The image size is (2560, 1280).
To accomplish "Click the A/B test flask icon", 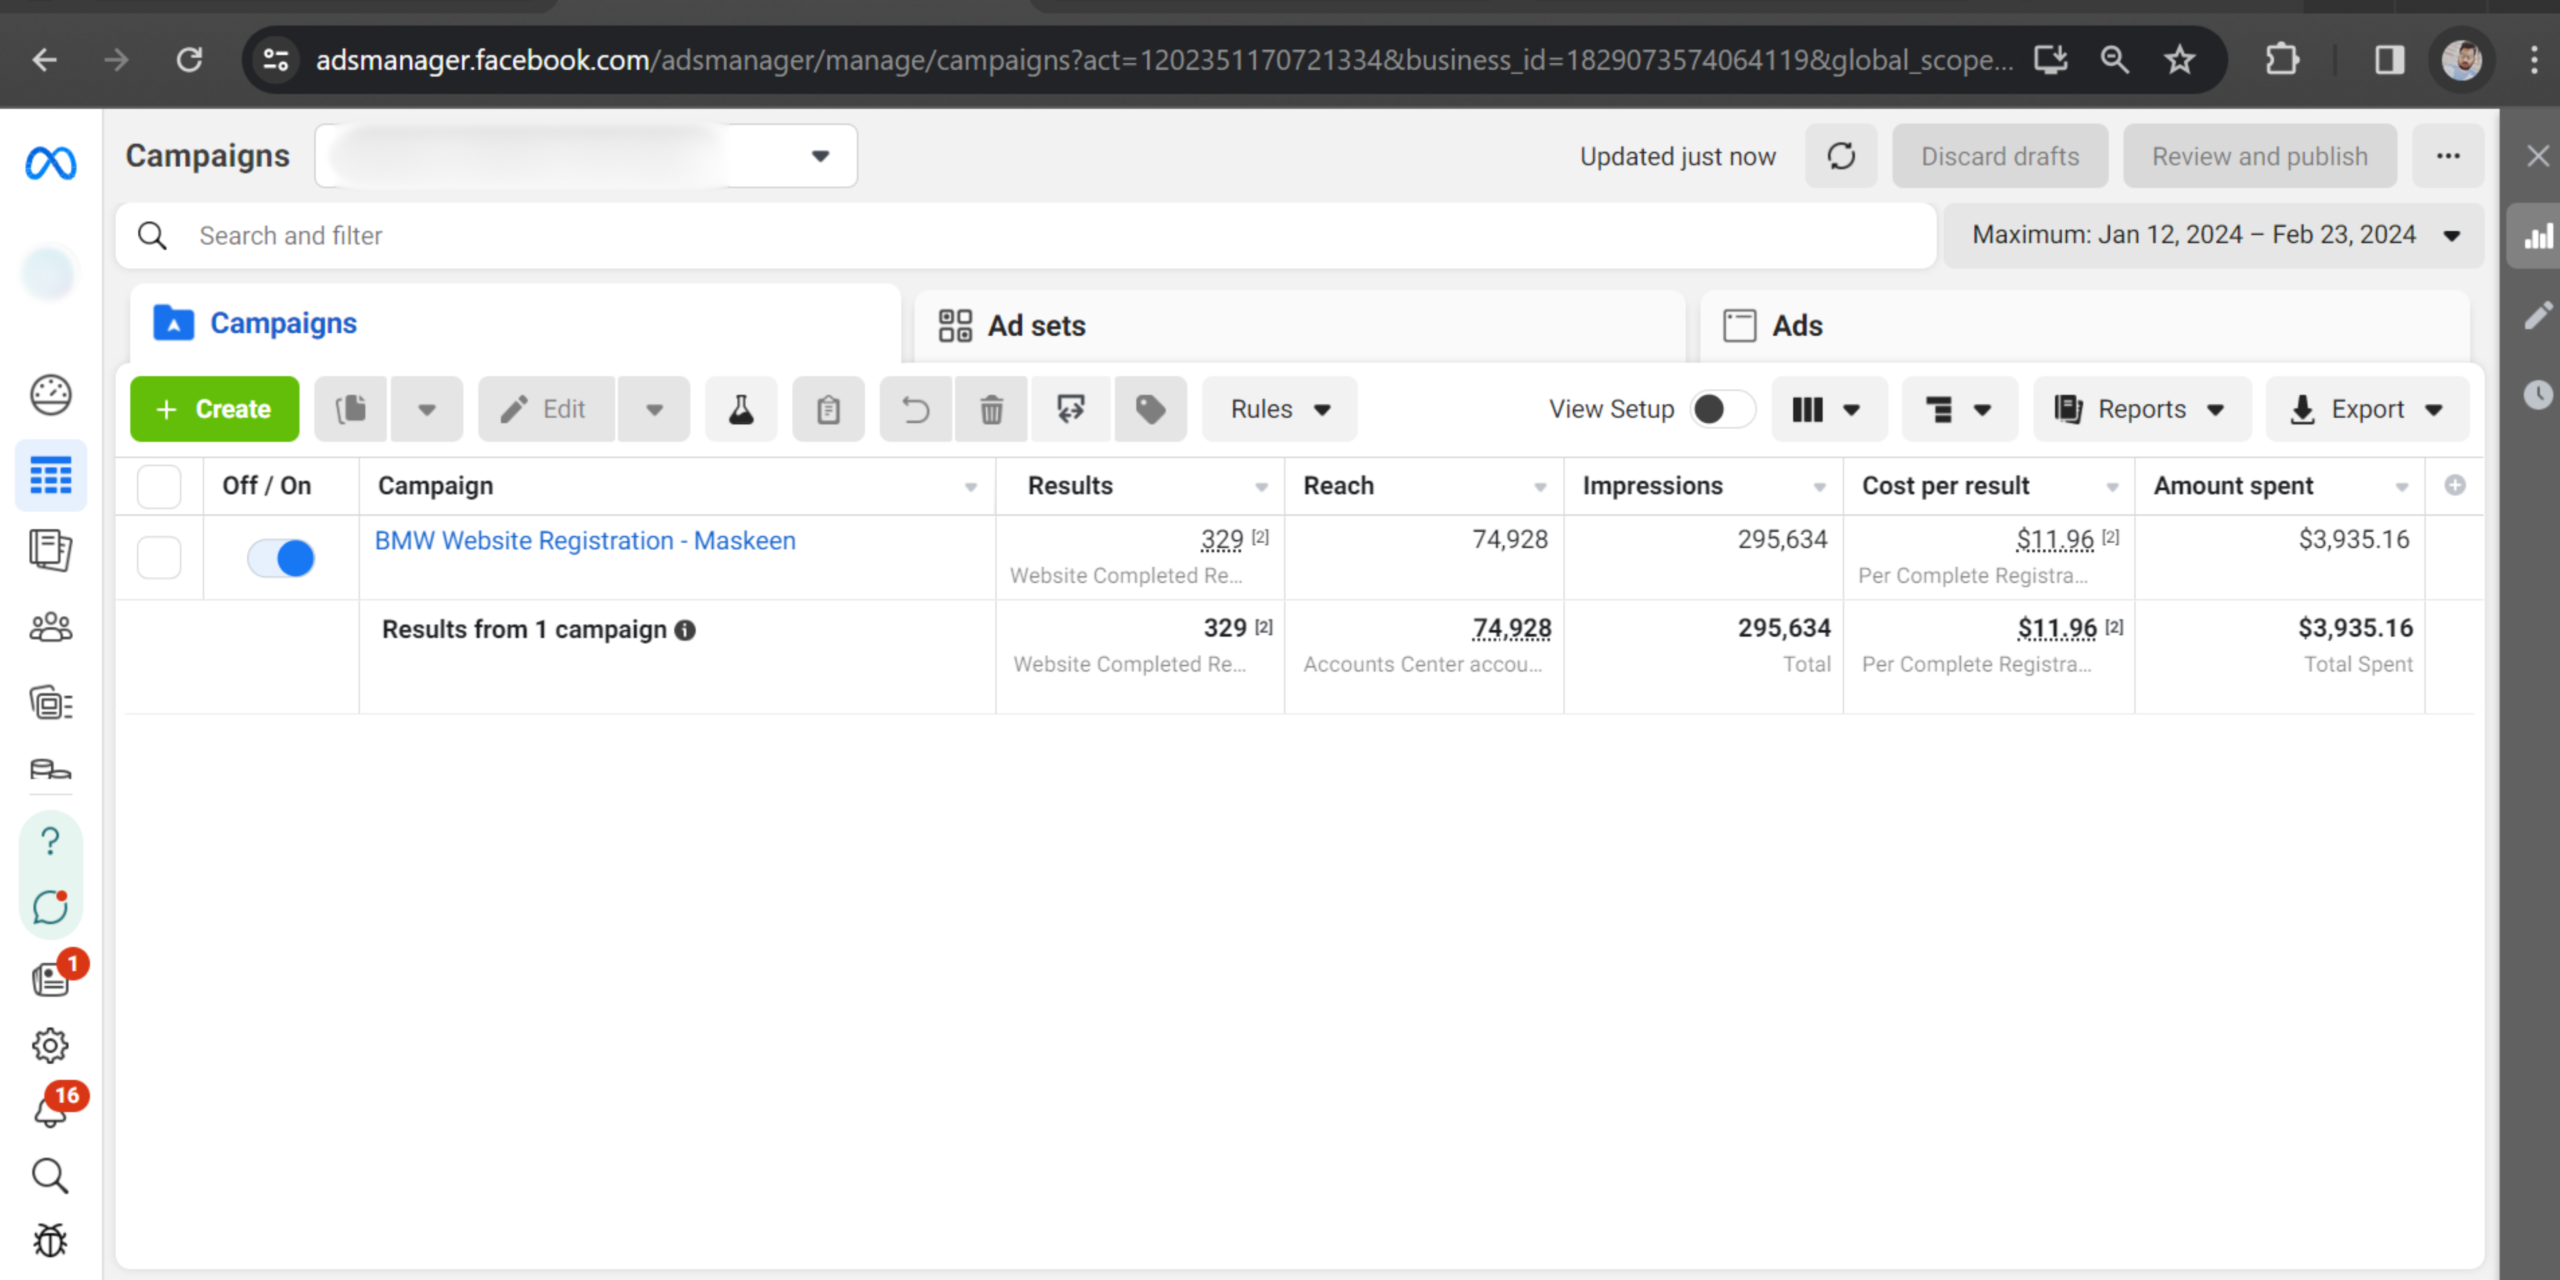I will click(x=741, y=409).
